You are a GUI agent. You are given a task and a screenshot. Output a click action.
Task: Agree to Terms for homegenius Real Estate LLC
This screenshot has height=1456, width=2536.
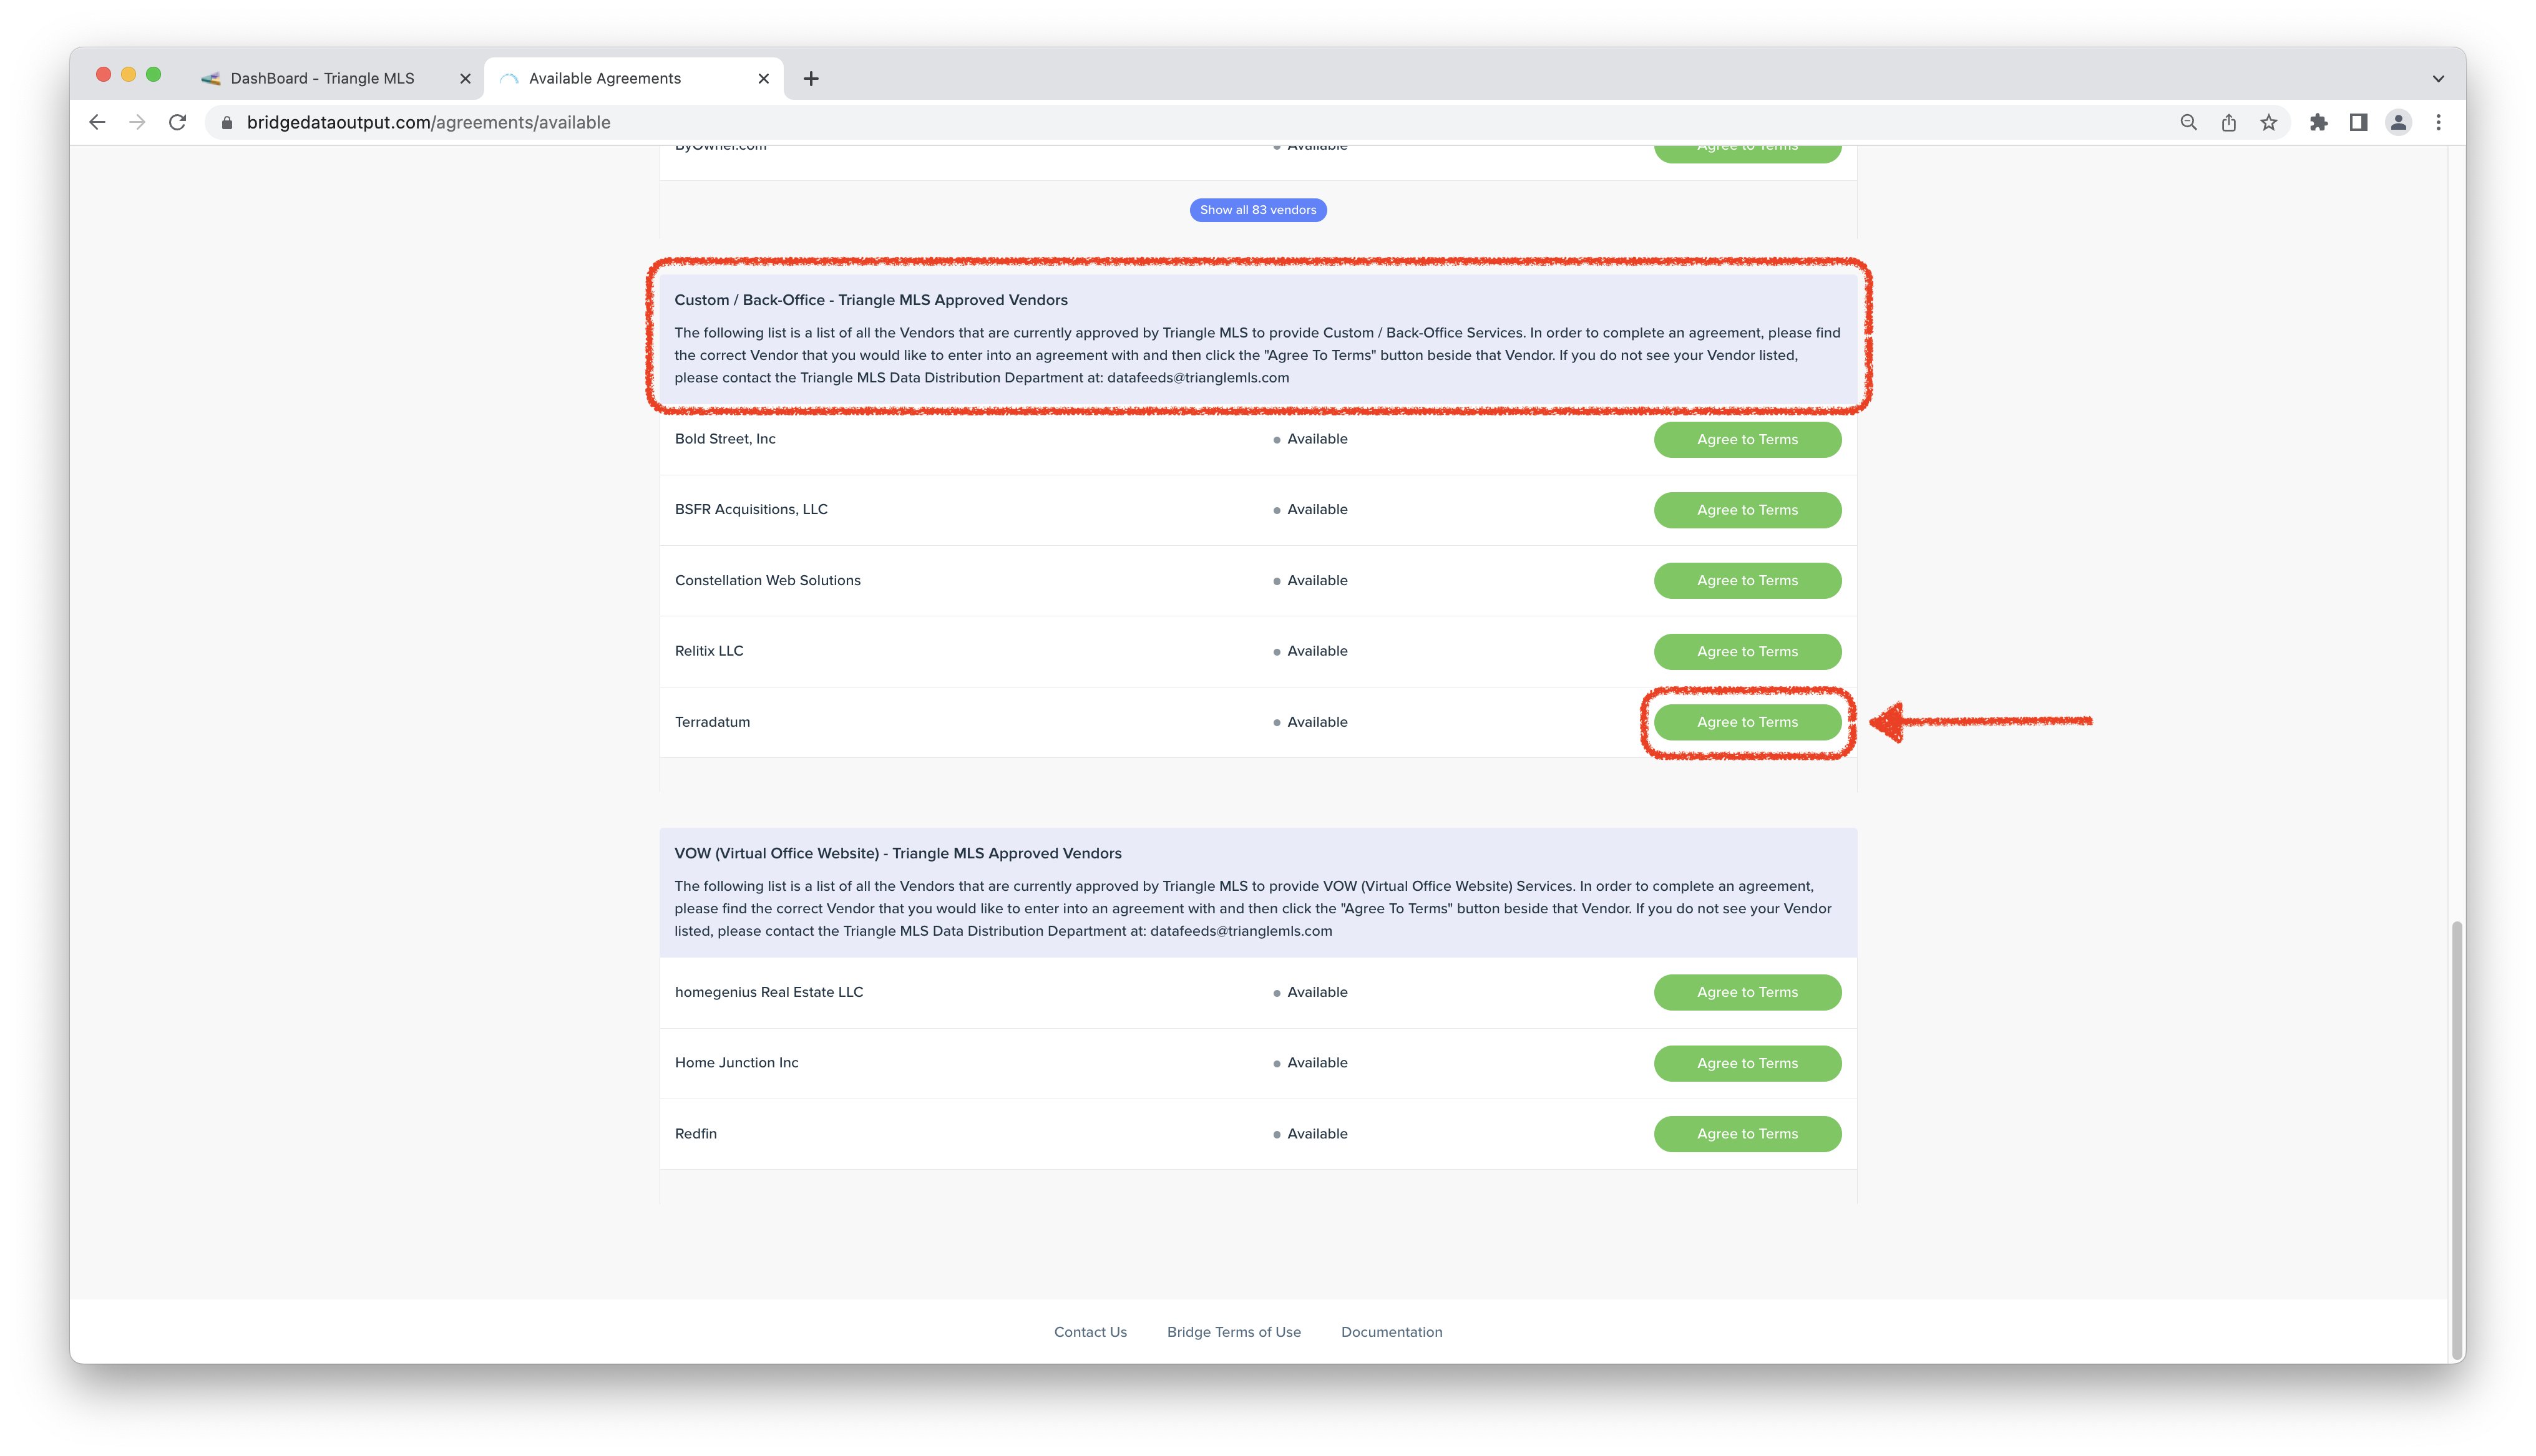[x=1746, y=992]
